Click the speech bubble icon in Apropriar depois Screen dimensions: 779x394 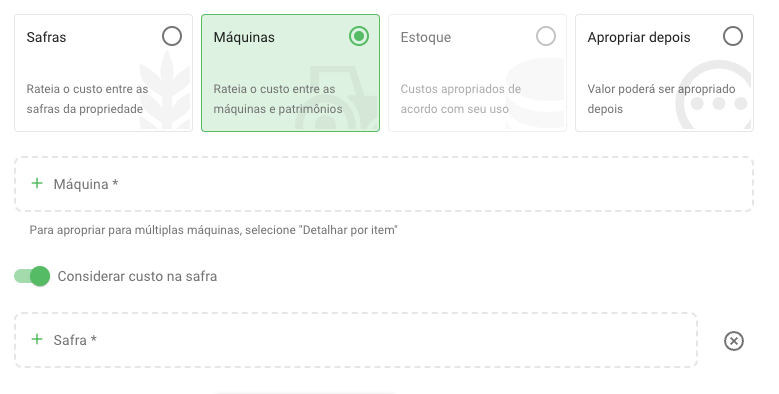[x=714, y=95]
